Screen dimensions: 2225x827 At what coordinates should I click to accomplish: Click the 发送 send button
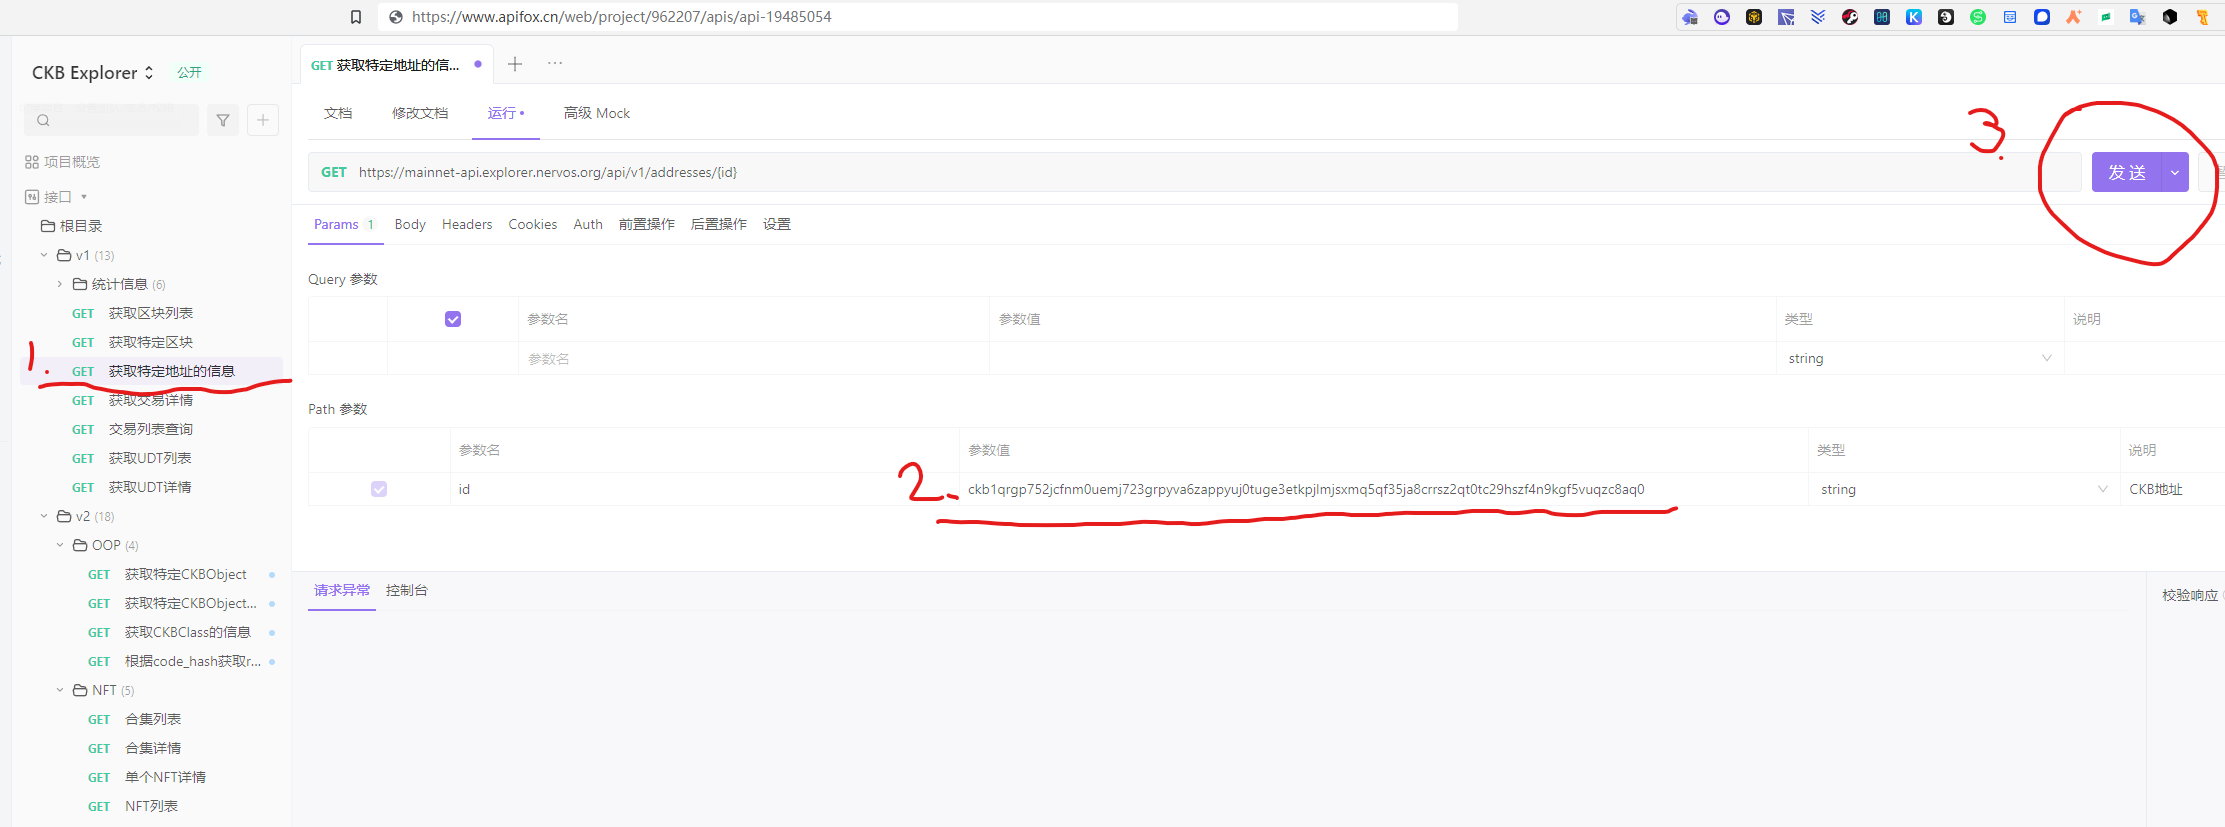(x=2126, y=172)
